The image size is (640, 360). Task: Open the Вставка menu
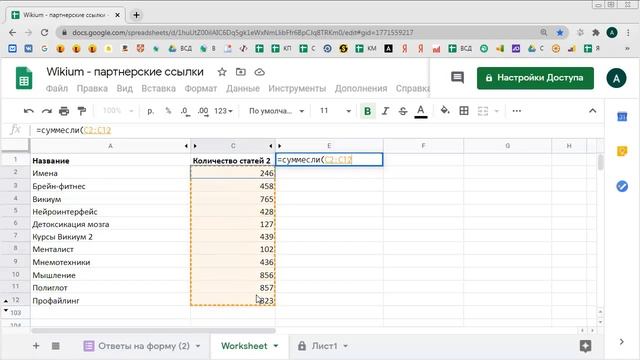tap(158, 89)
